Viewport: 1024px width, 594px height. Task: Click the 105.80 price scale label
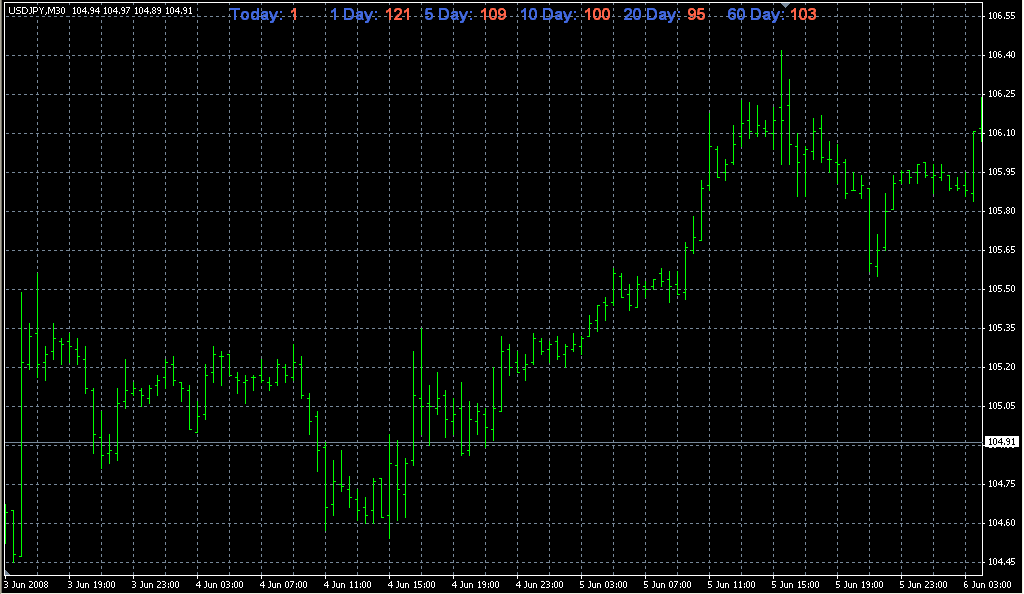click(x=1002, y=211)
